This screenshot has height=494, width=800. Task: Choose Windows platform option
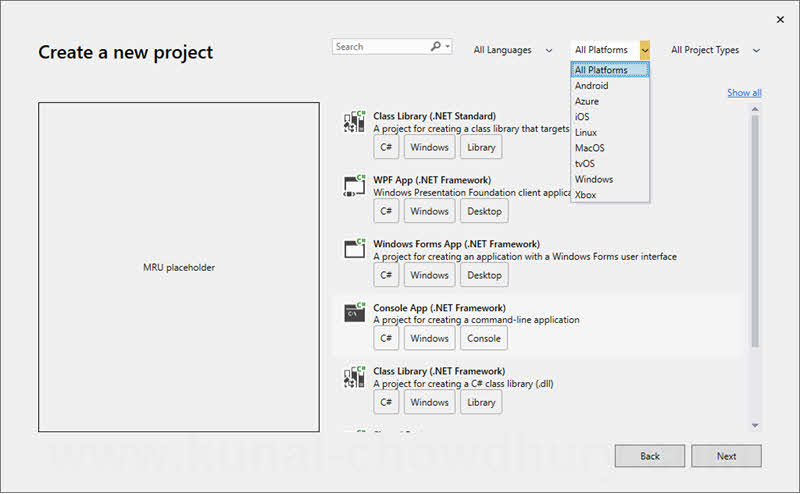coord(610,179)
